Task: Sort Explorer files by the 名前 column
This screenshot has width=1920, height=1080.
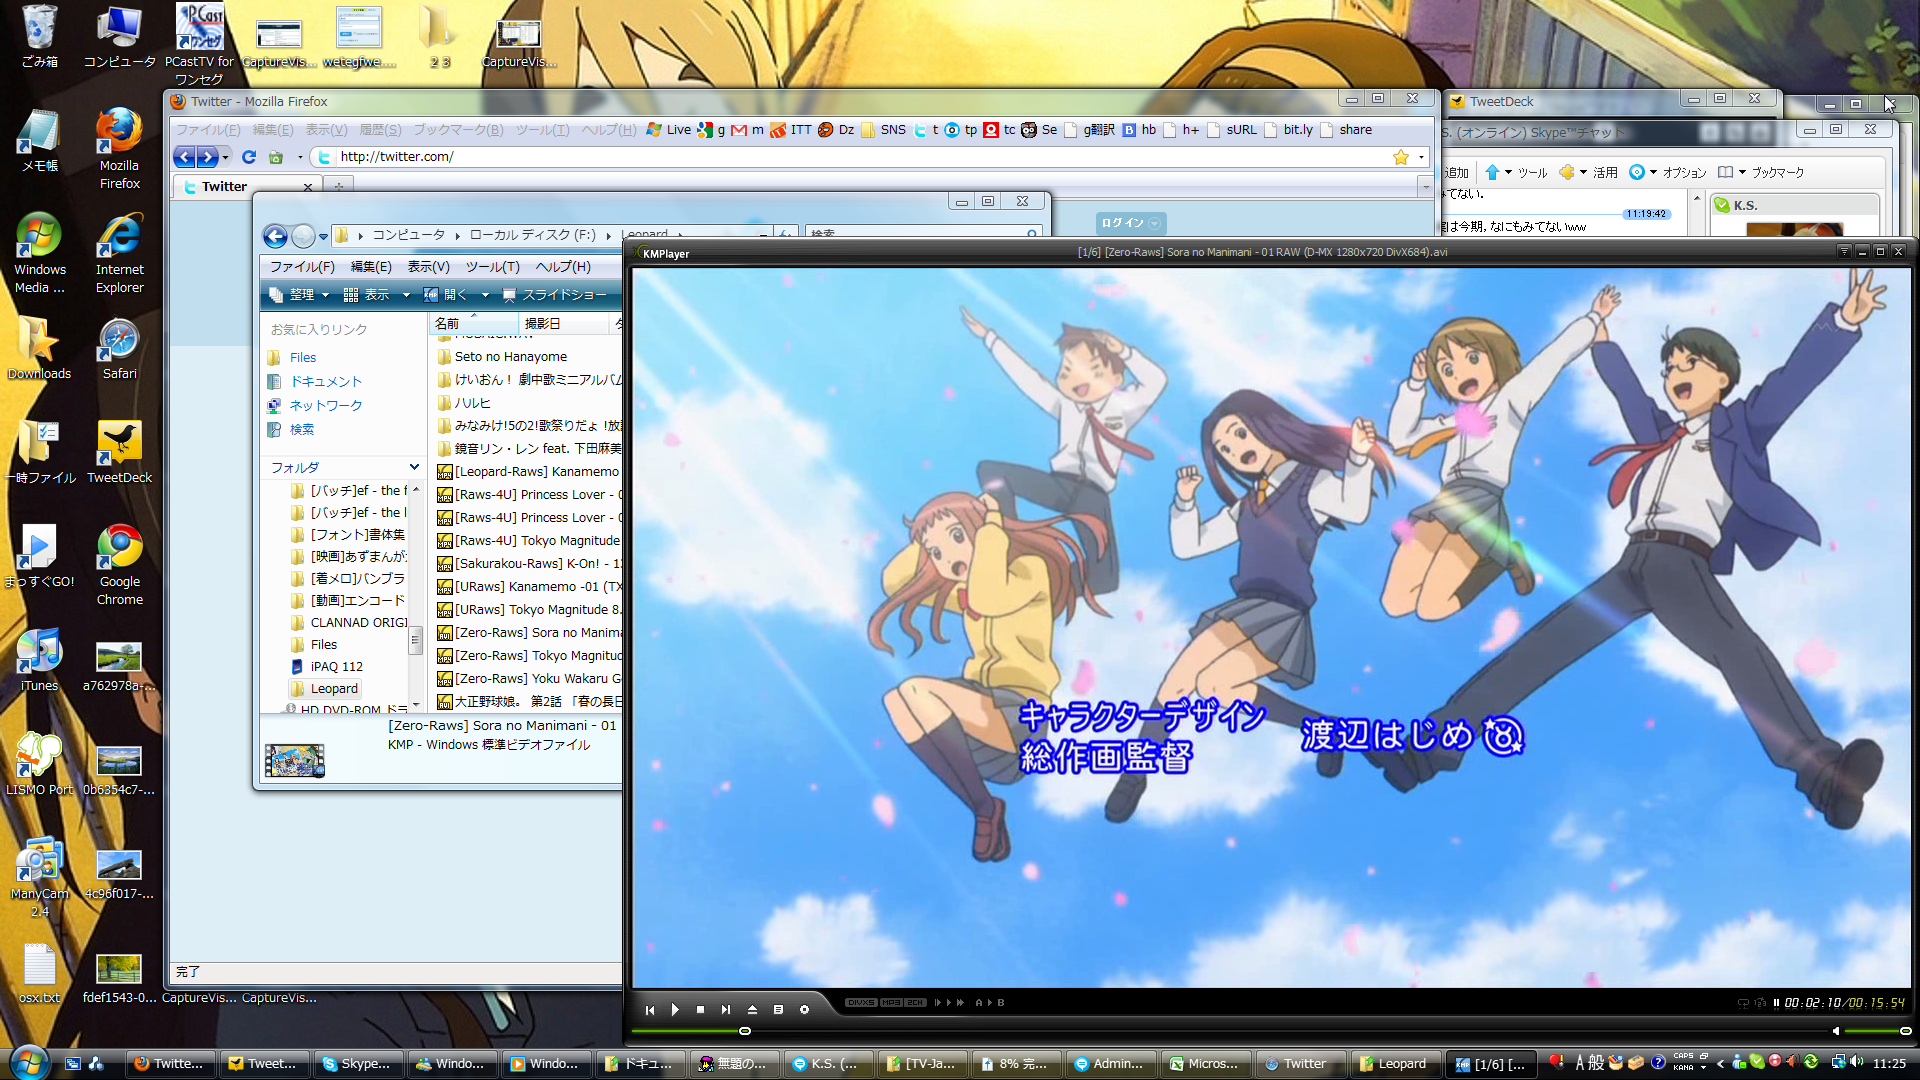Action: 474,323
